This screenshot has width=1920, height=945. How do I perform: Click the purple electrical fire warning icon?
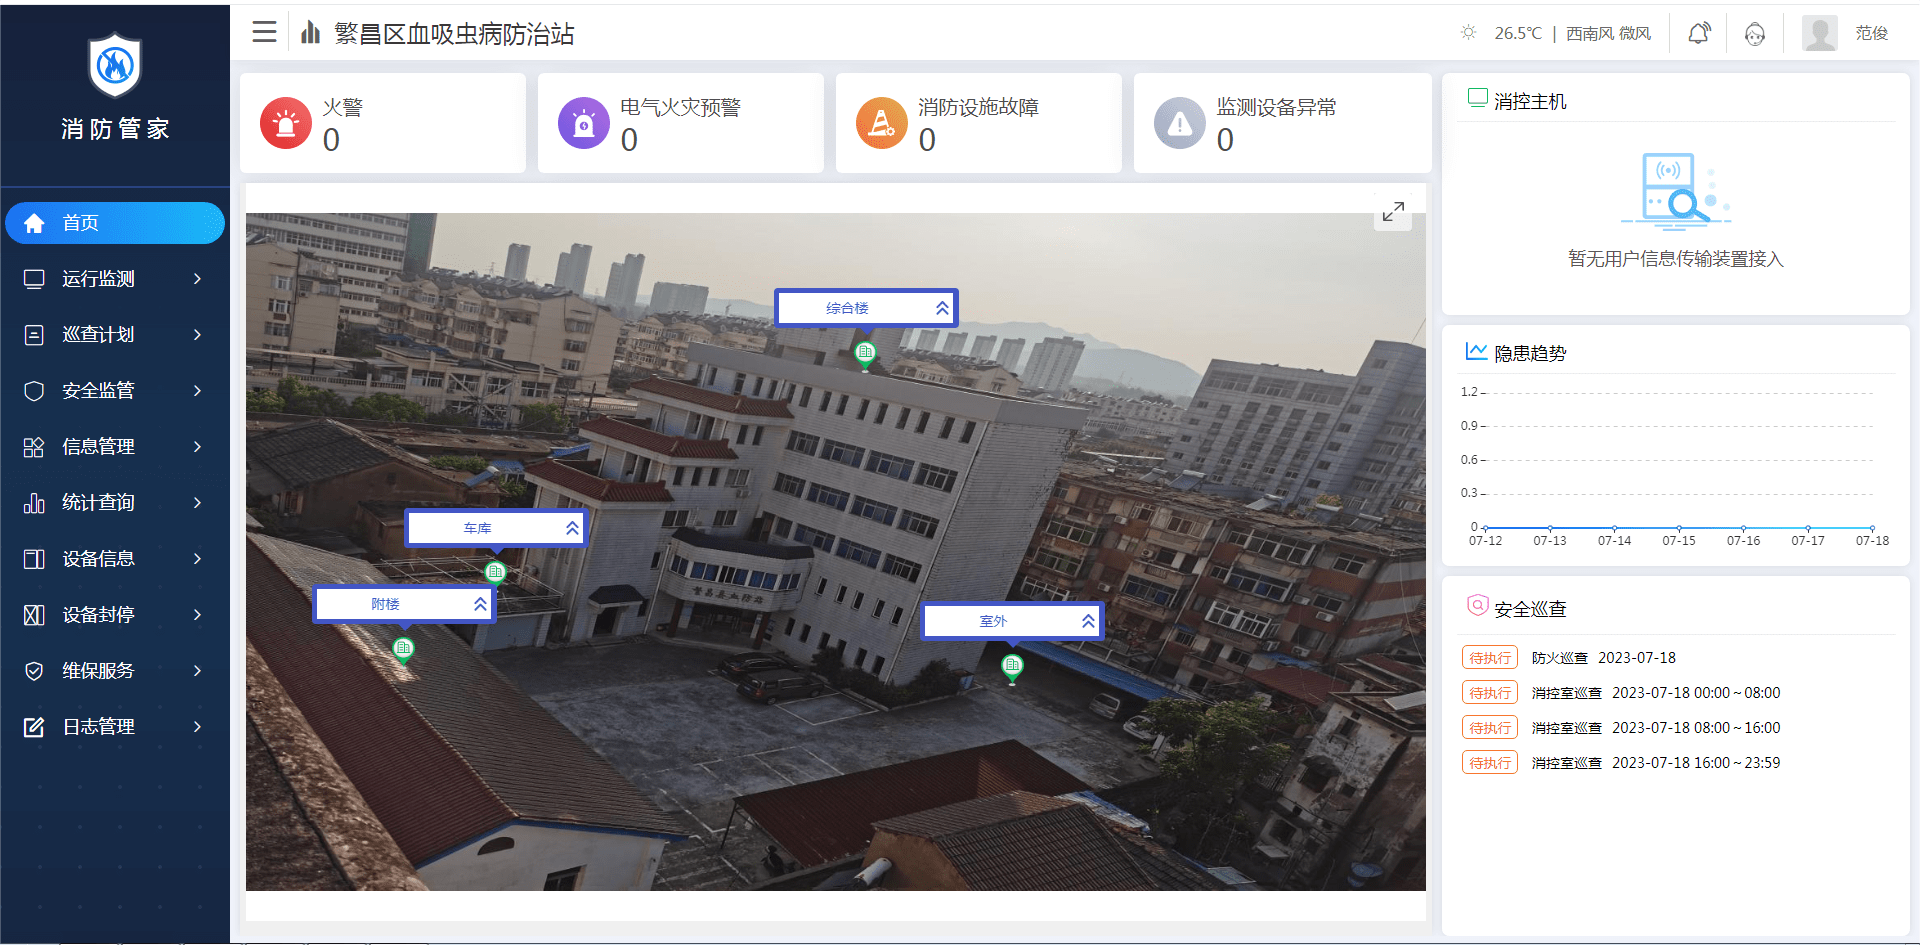pyautogui.click(x=584, y=123)
